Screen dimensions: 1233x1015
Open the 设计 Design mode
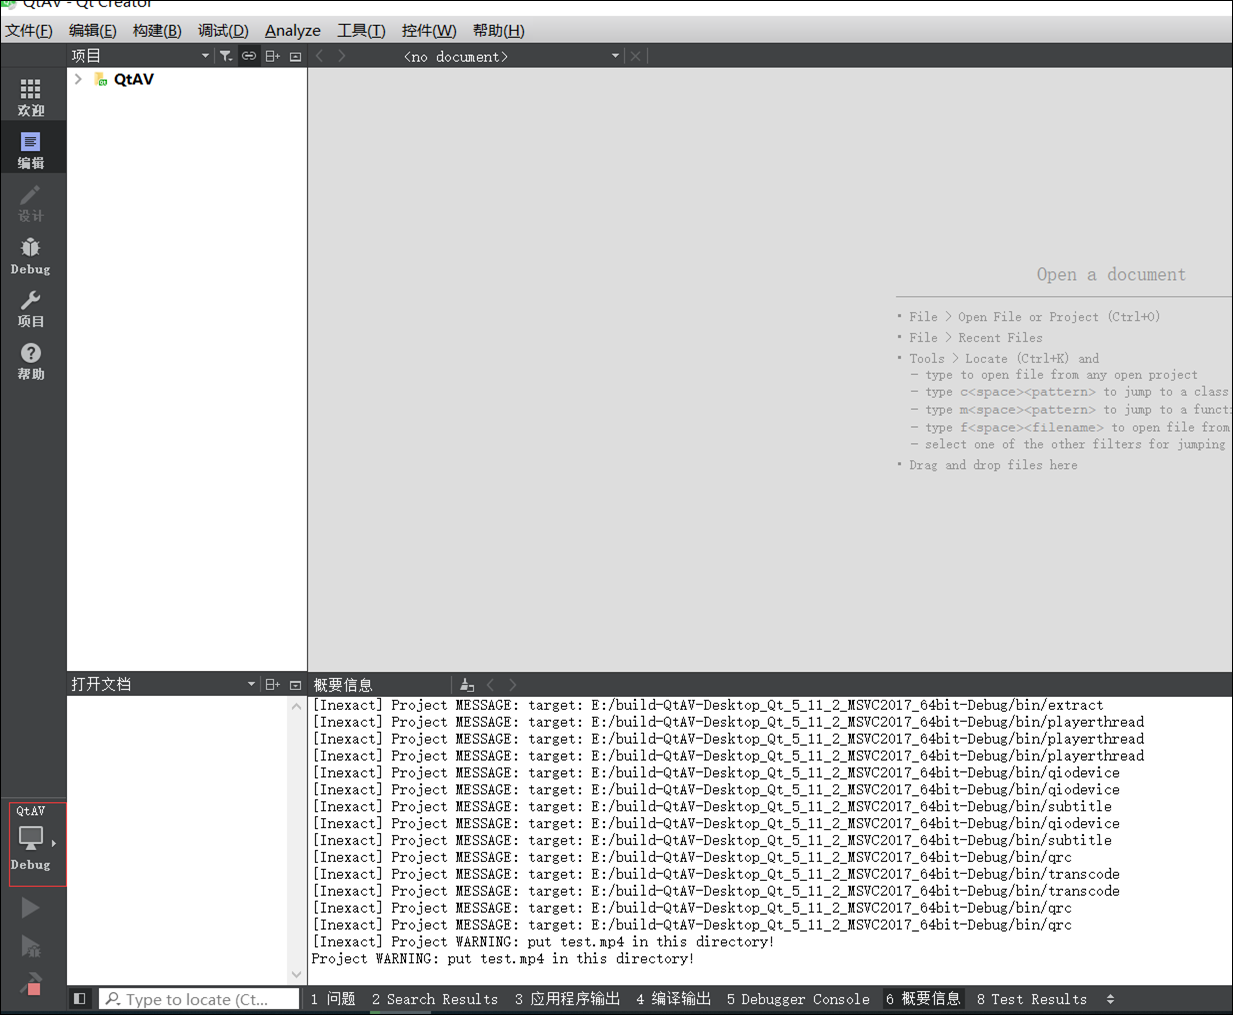31,203
